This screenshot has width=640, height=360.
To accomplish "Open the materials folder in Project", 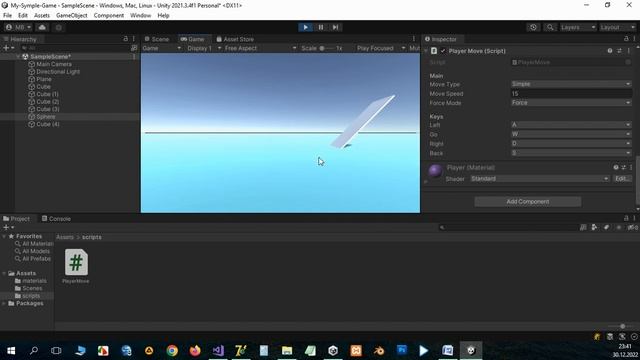I will click(31, 281).
